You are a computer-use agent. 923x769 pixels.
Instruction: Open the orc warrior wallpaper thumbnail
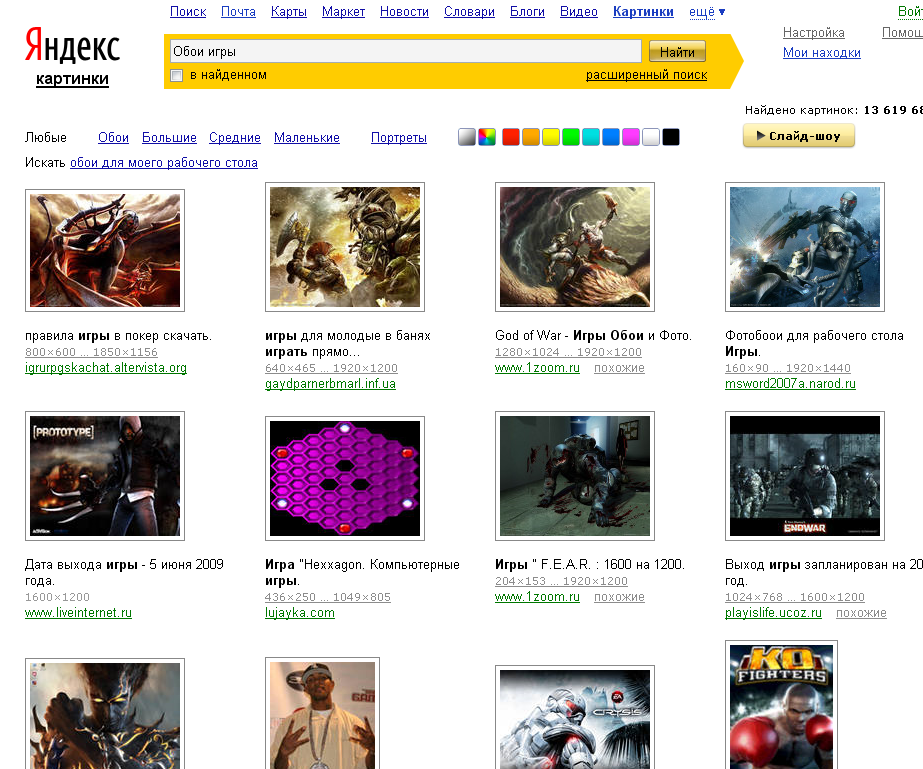[345, 247]
